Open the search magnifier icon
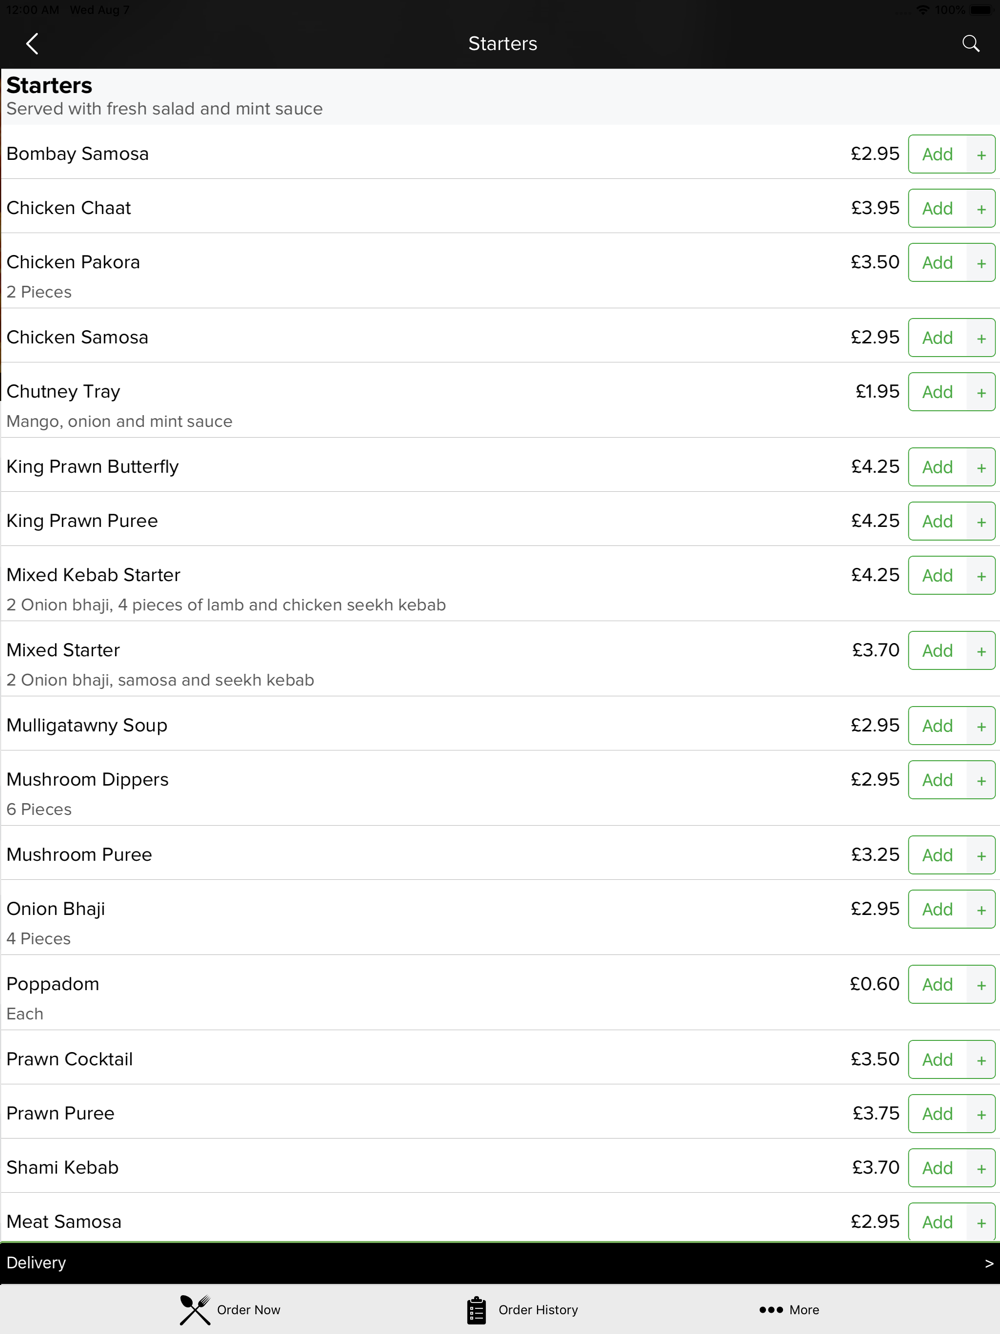Image resolution: width=1000 pixels, height=1334 pixels. pos(970,43)
